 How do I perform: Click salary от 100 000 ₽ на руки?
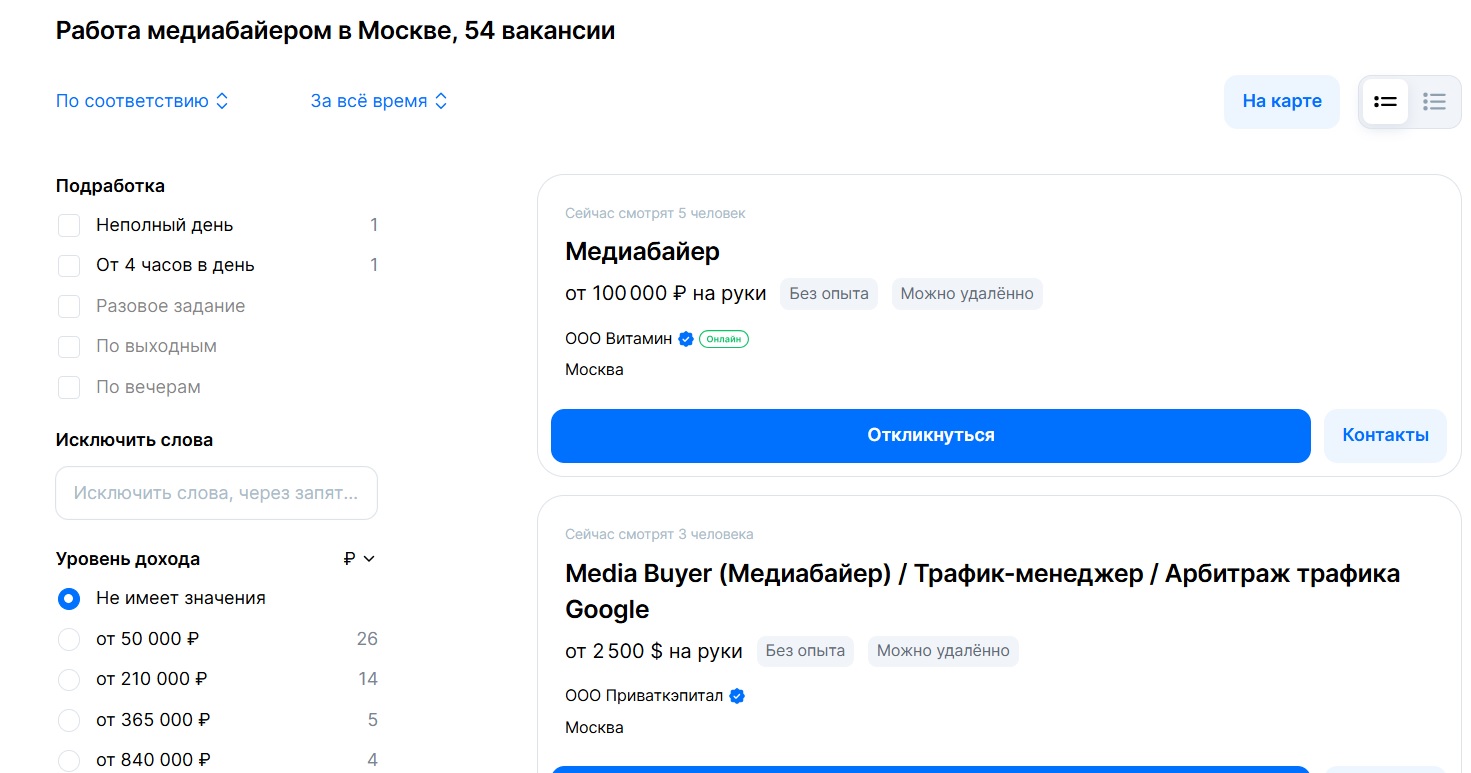coord(666,294)
